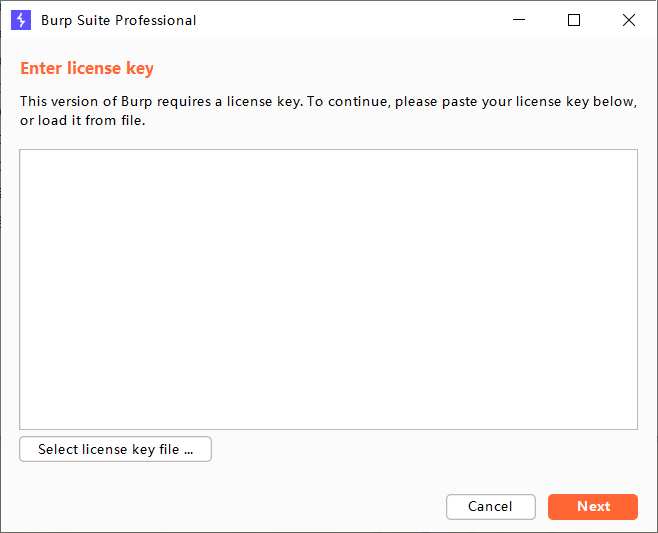
Task: Cancel the license key entry
Action: click(490, 507)
